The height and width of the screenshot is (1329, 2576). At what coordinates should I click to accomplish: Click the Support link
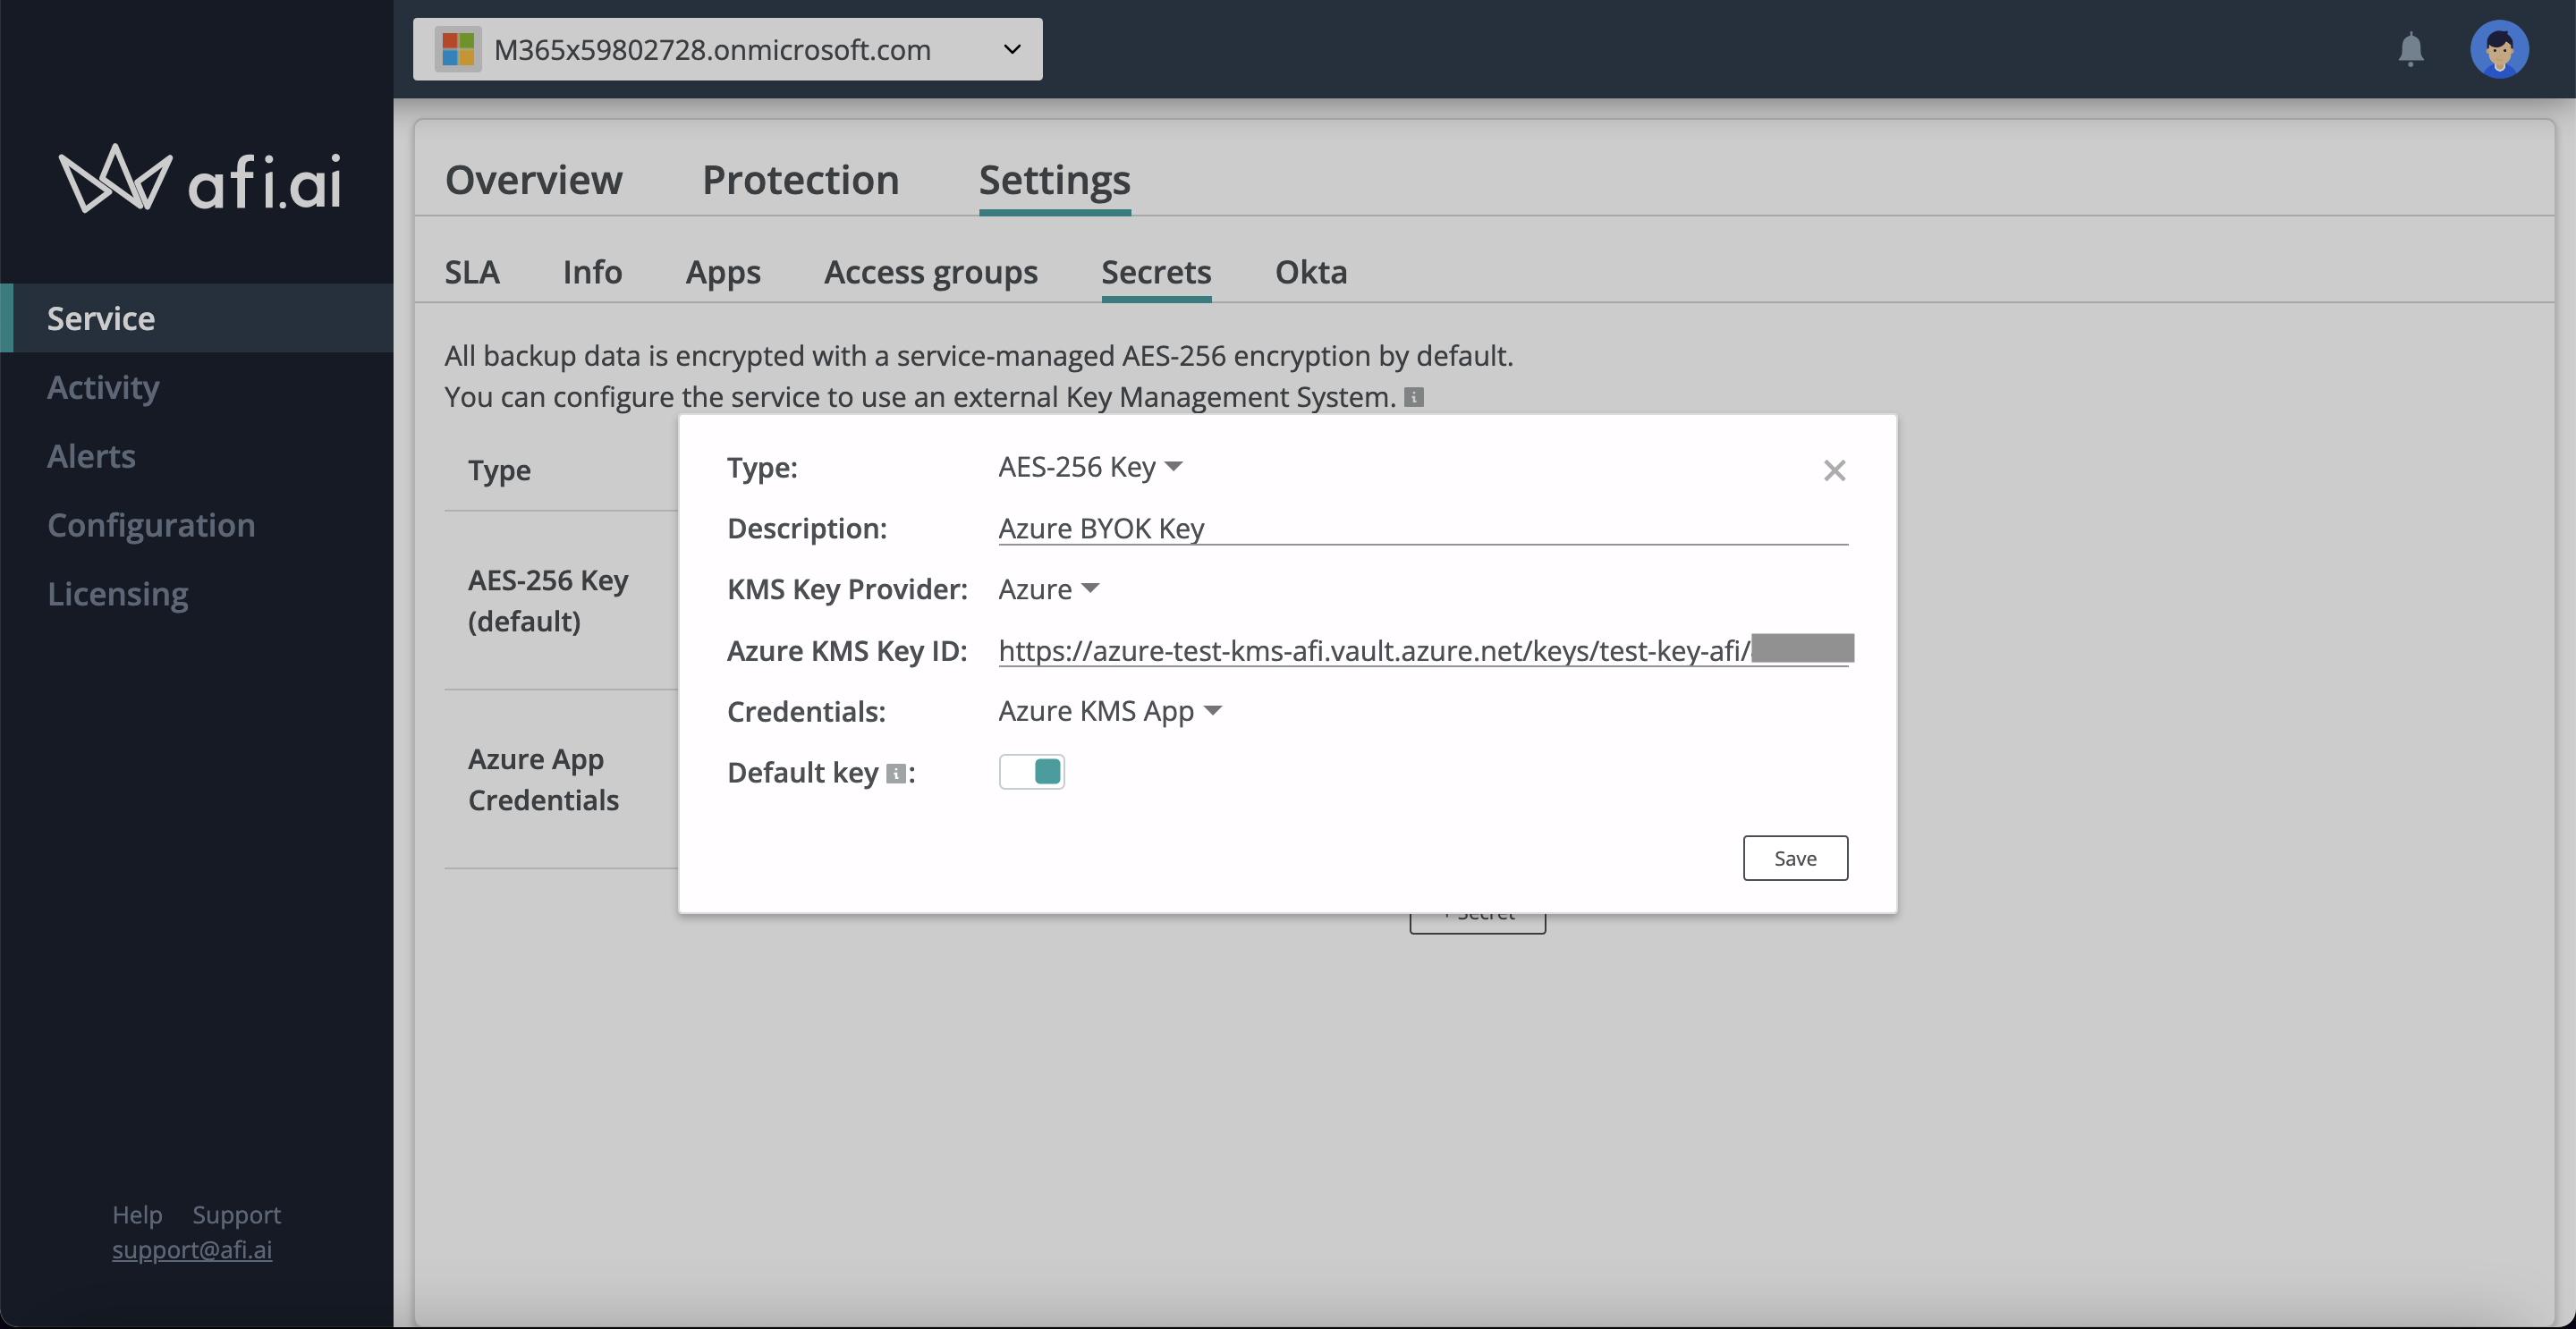[x=236, y=1215]
